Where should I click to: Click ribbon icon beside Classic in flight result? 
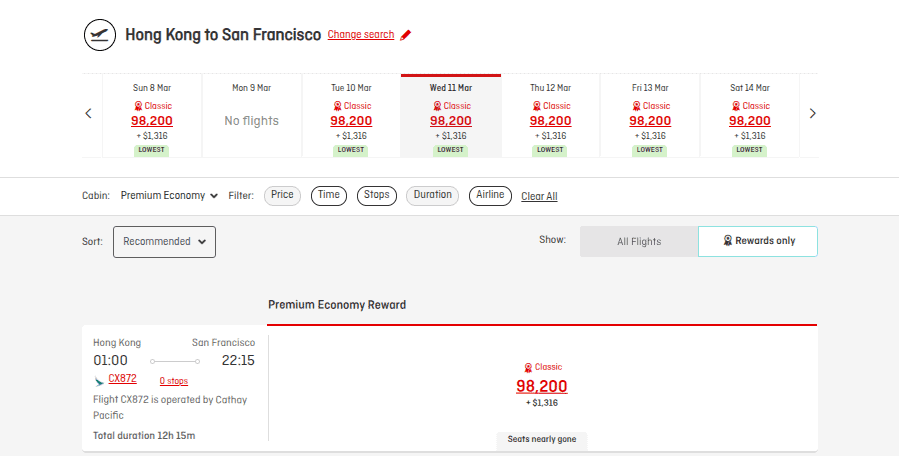(528, 368)
